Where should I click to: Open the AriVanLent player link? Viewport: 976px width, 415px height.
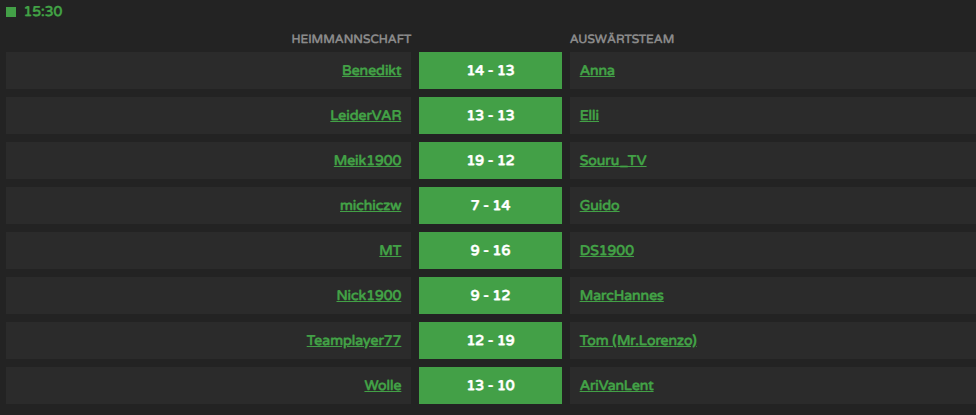pyautogui.click(x=617, y=386)
